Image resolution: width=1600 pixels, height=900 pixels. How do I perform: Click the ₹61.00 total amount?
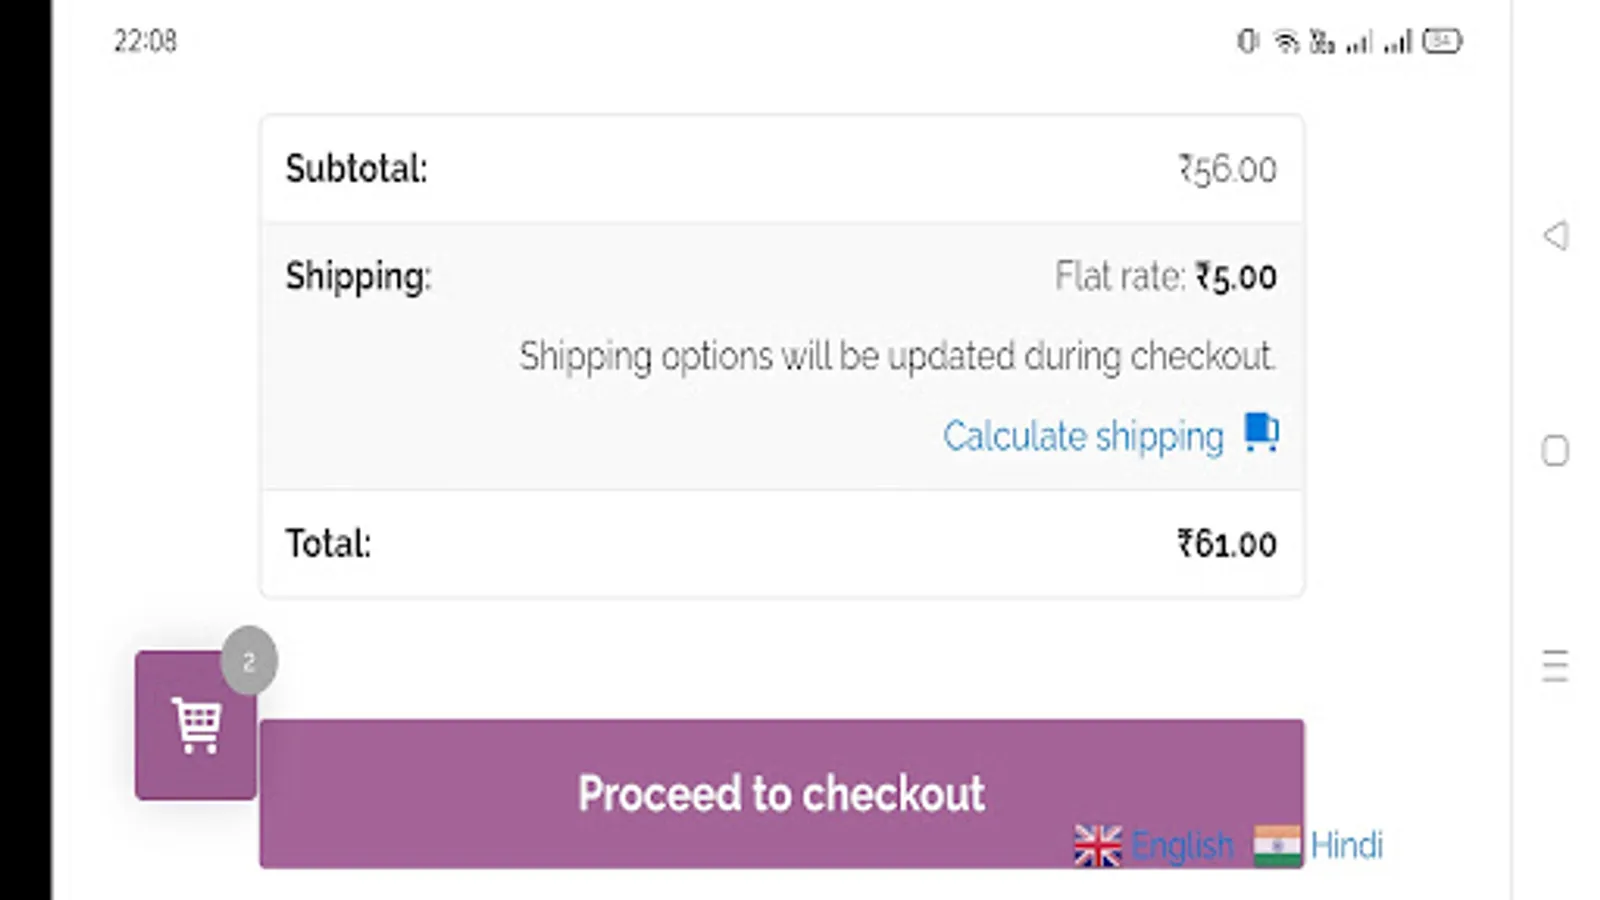[x=1227, y=544]
